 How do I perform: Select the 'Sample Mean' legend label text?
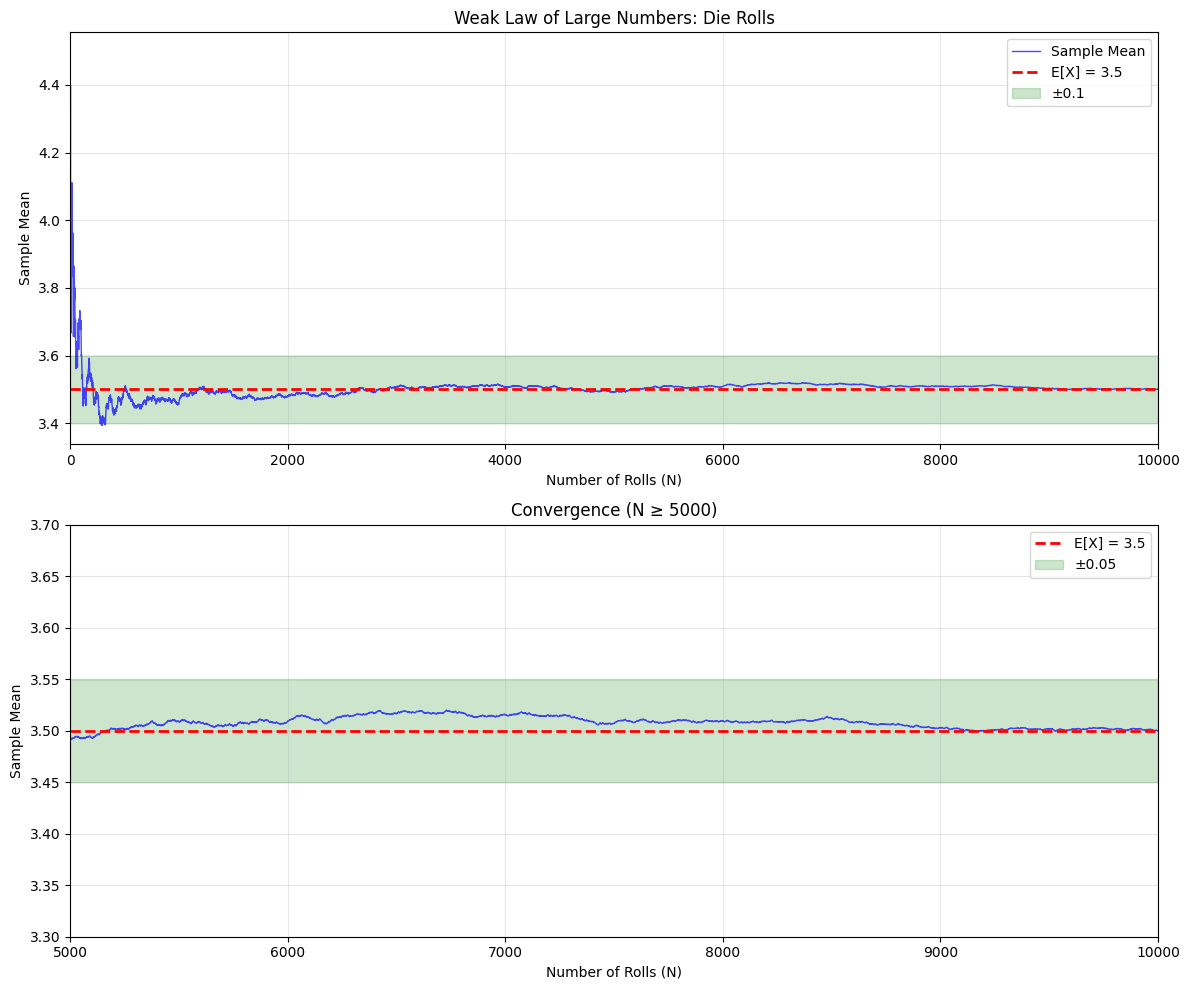(x=1097, y=51)
